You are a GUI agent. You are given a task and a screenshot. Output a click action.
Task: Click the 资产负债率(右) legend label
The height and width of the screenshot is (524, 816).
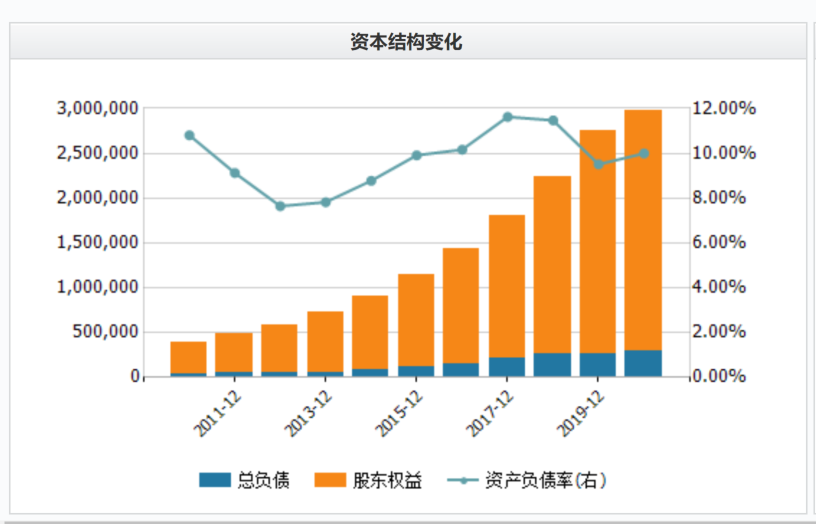pos(545,480)
